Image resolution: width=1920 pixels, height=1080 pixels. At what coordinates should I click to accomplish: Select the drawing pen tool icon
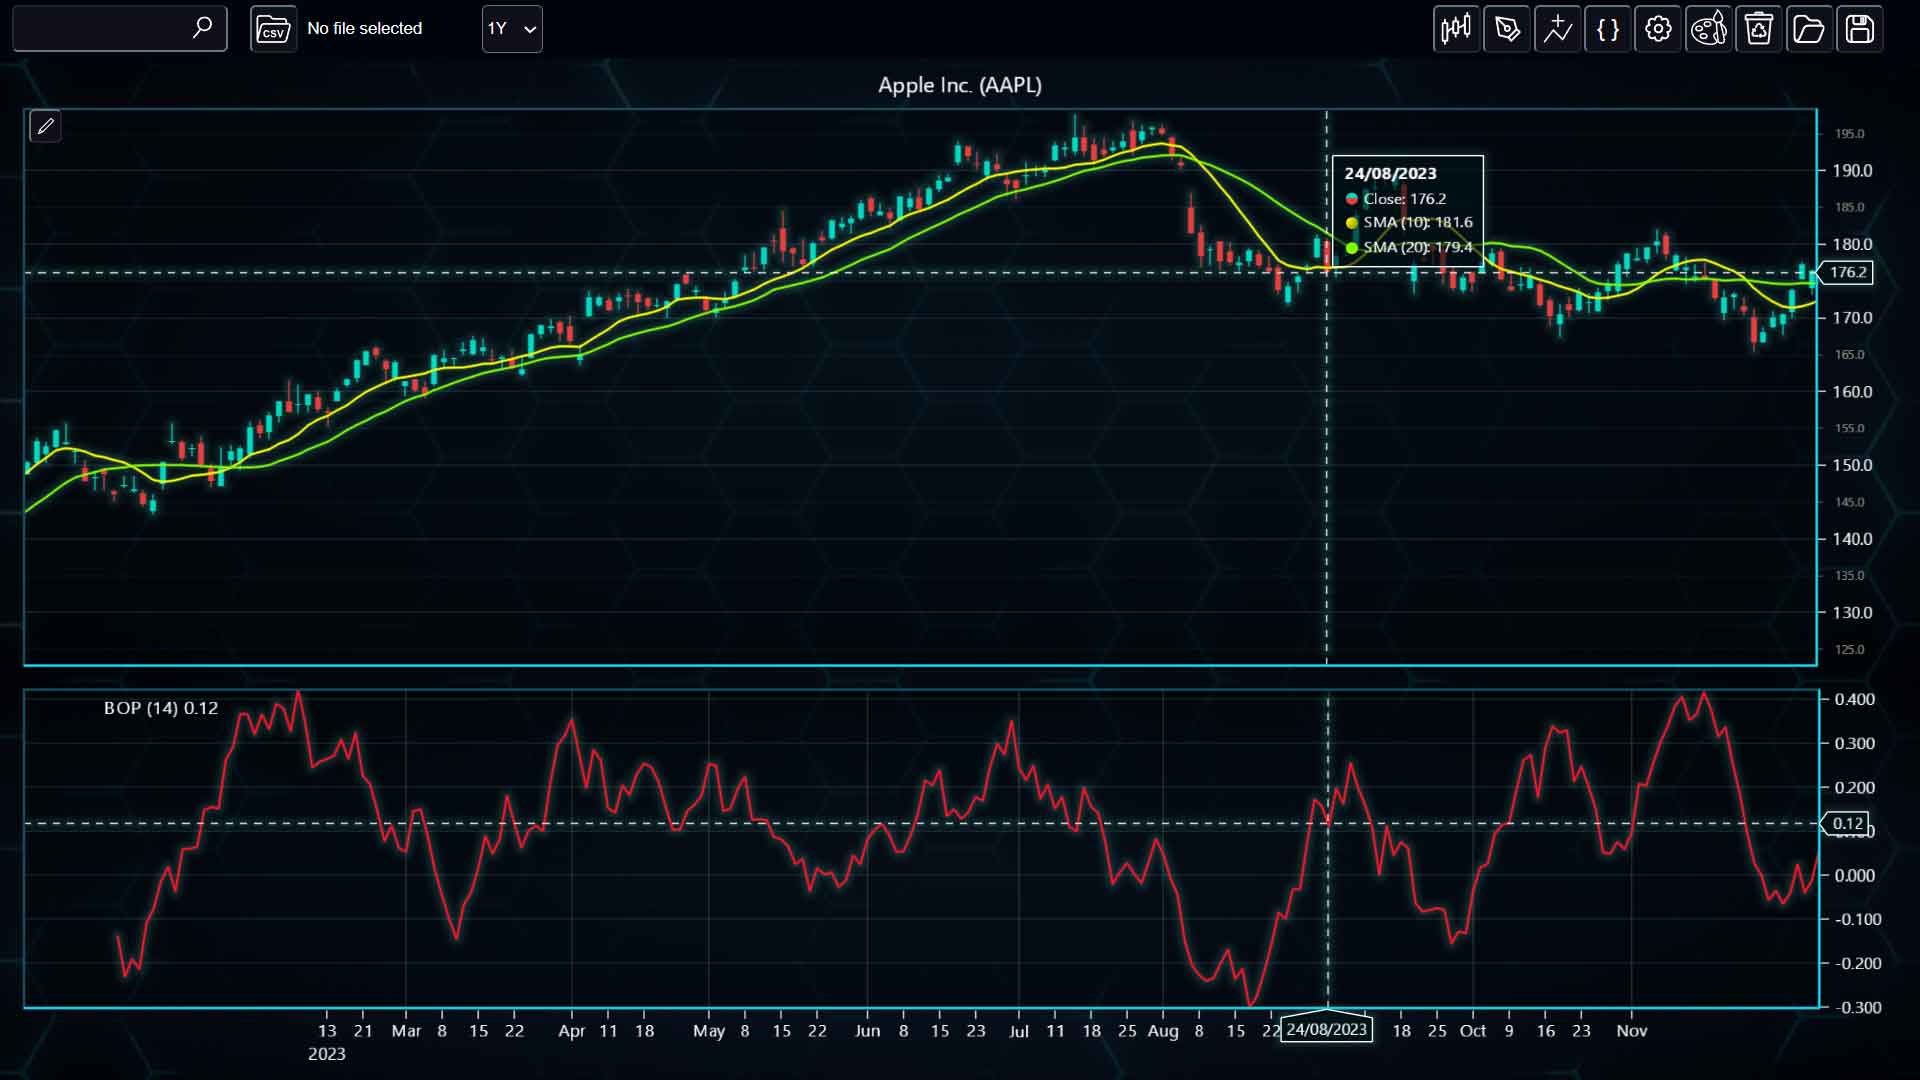pos(1507,29)
